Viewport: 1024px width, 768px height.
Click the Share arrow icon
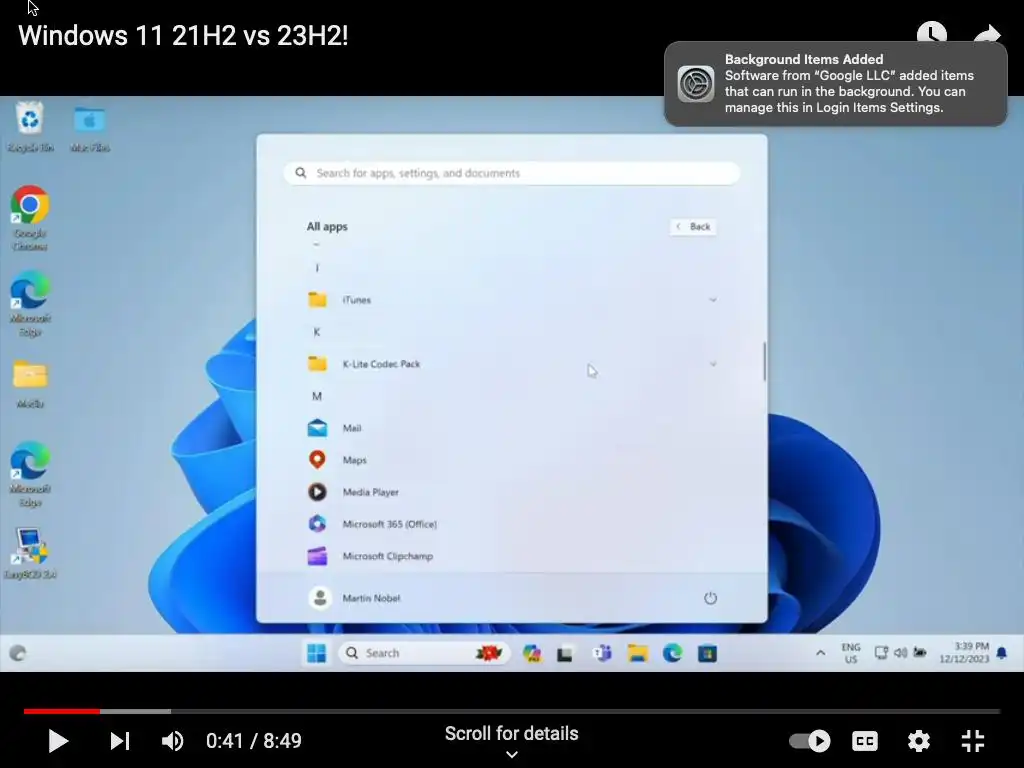coord(987,35)
